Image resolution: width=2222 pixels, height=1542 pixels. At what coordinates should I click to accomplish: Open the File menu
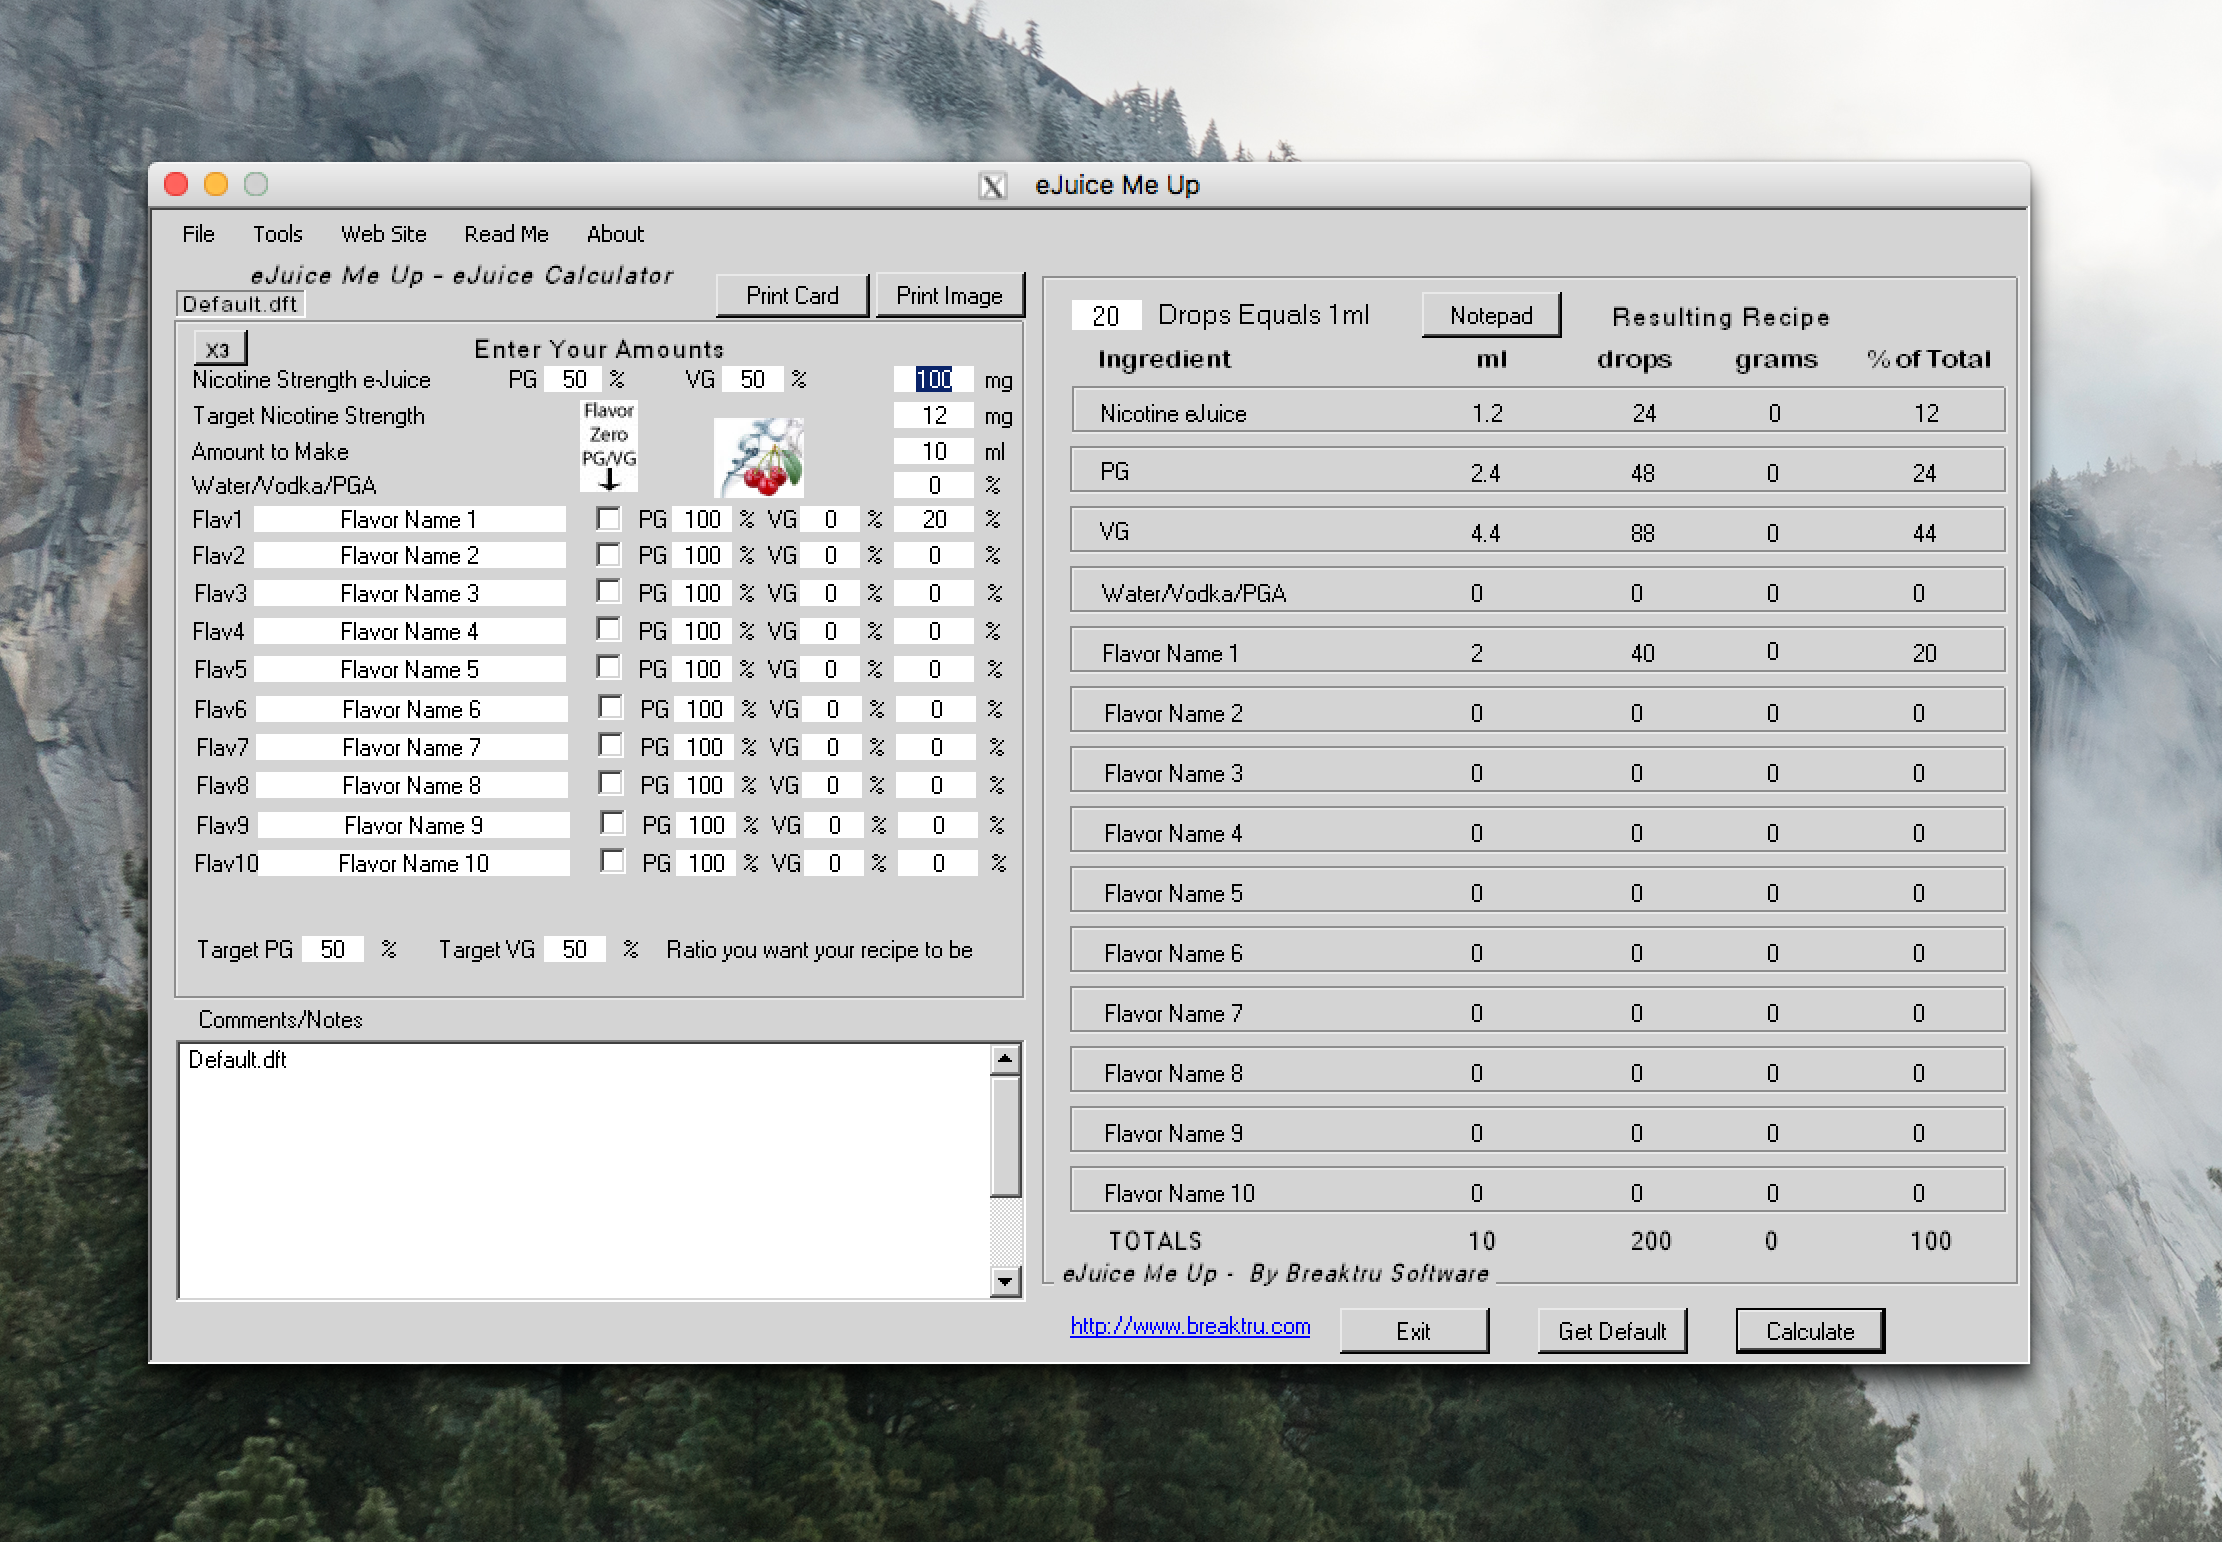point(198,234)
